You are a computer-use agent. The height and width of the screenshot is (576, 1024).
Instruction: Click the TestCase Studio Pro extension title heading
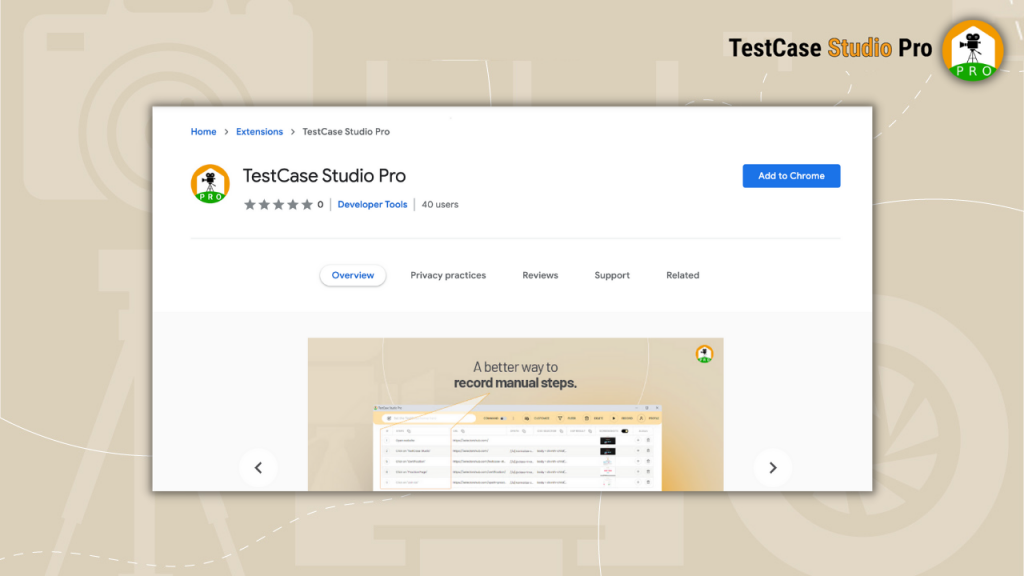[325, 176]
